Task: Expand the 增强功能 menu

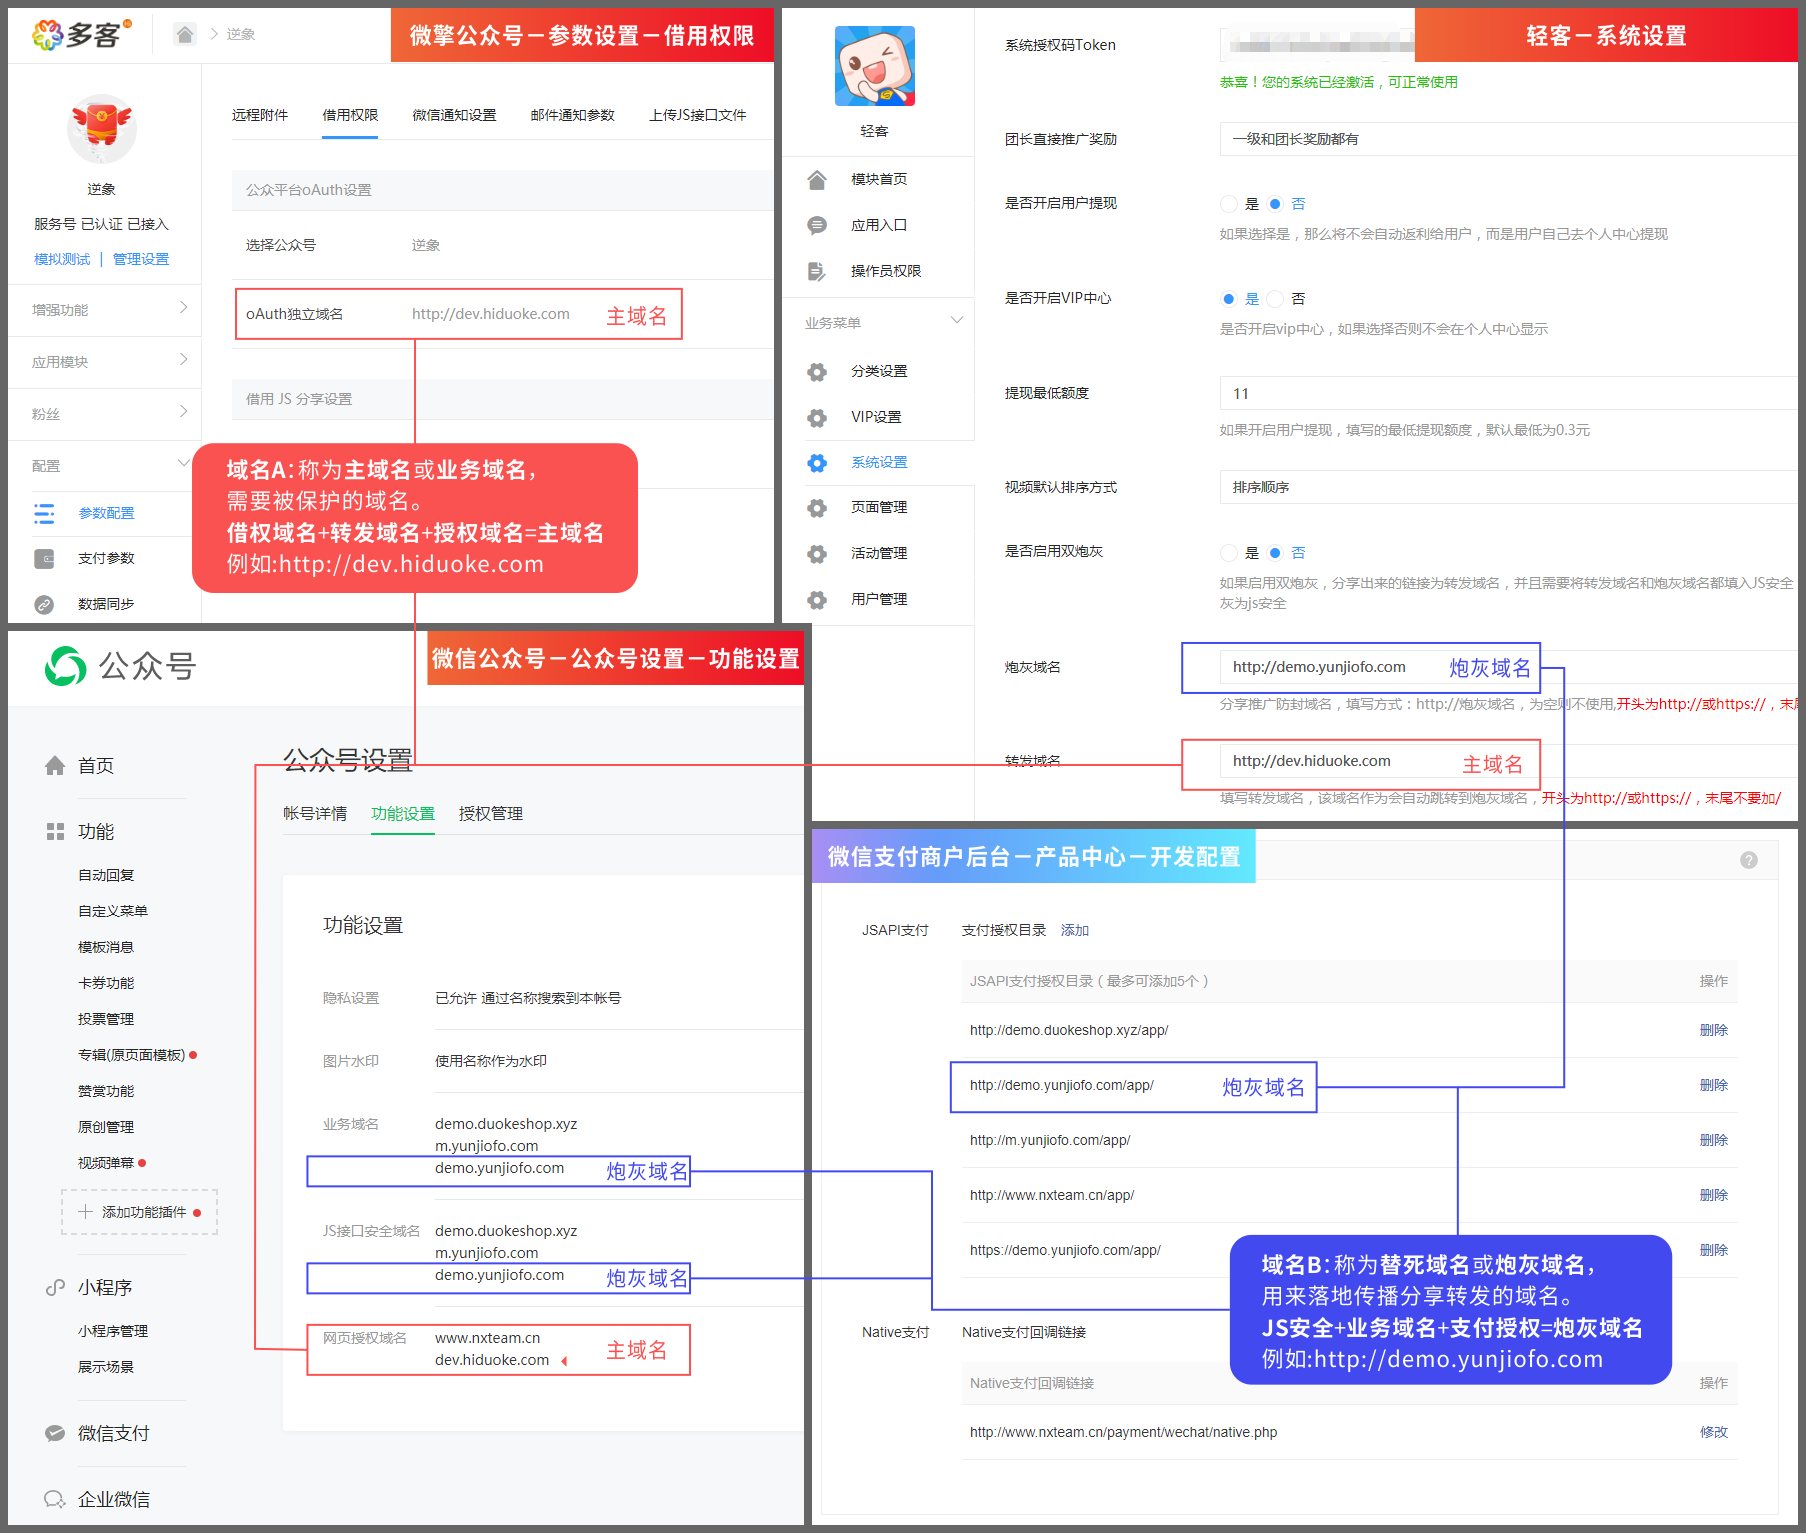Action: click(105, 310)
